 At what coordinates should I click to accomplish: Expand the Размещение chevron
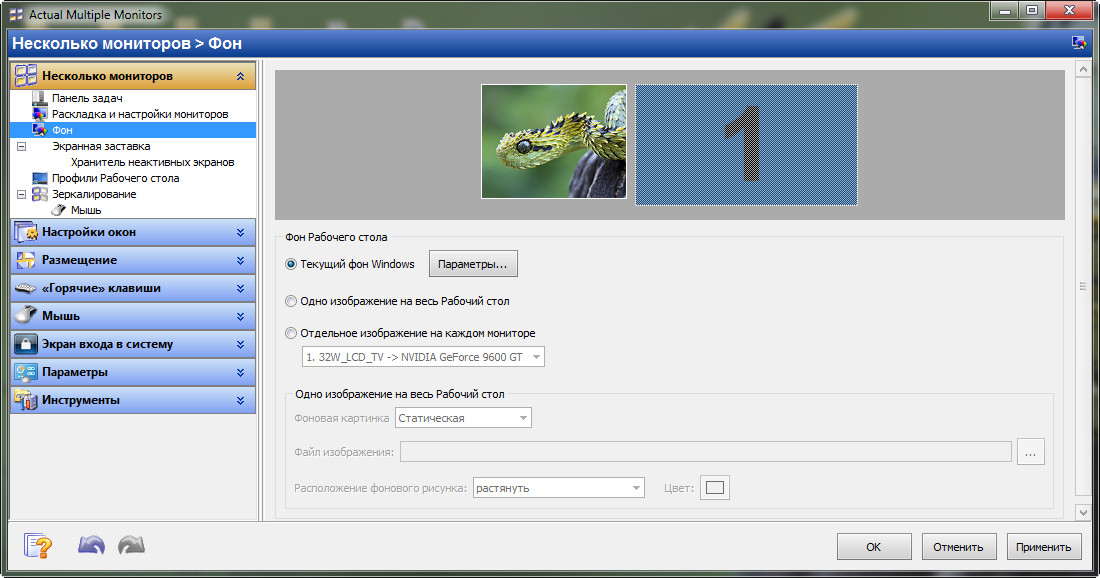[x=241, y=260]
